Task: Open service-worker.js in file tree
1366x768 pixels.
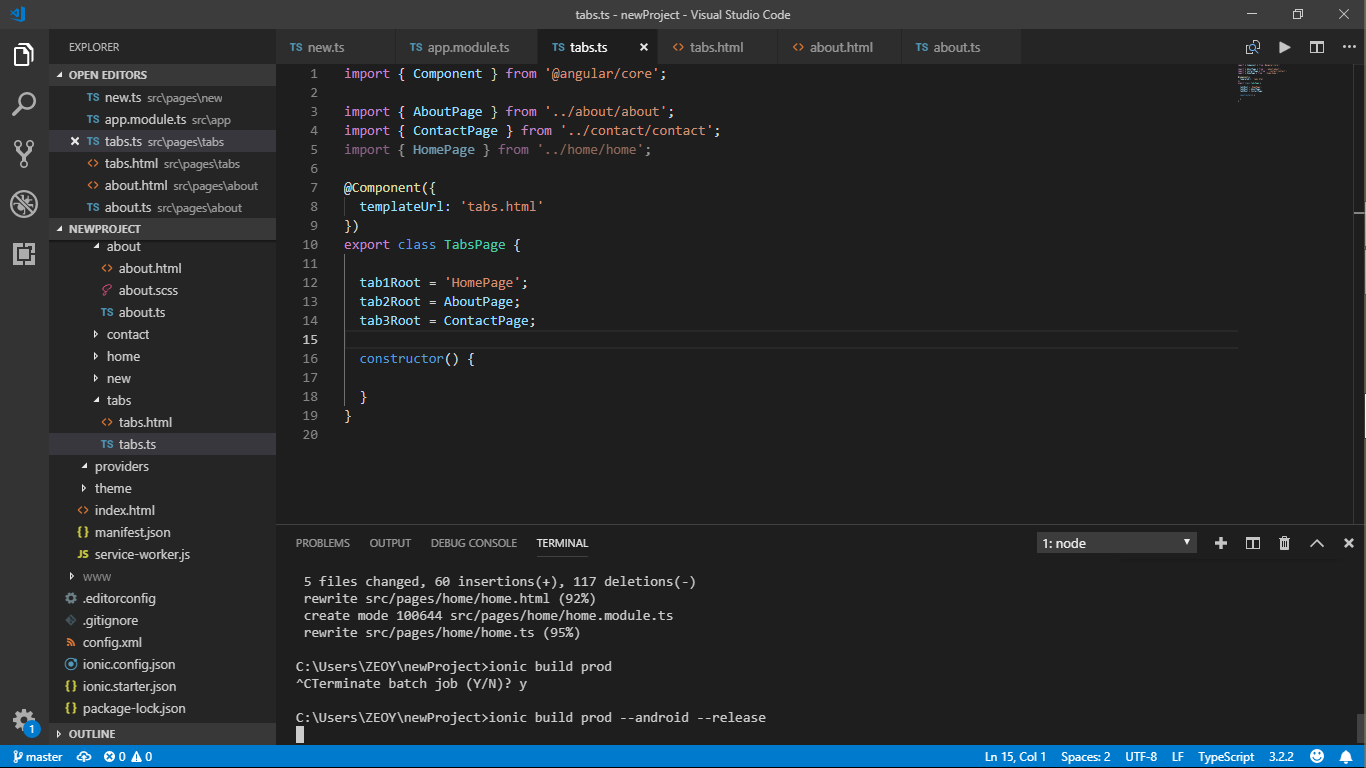Action: tap(142, 555)
